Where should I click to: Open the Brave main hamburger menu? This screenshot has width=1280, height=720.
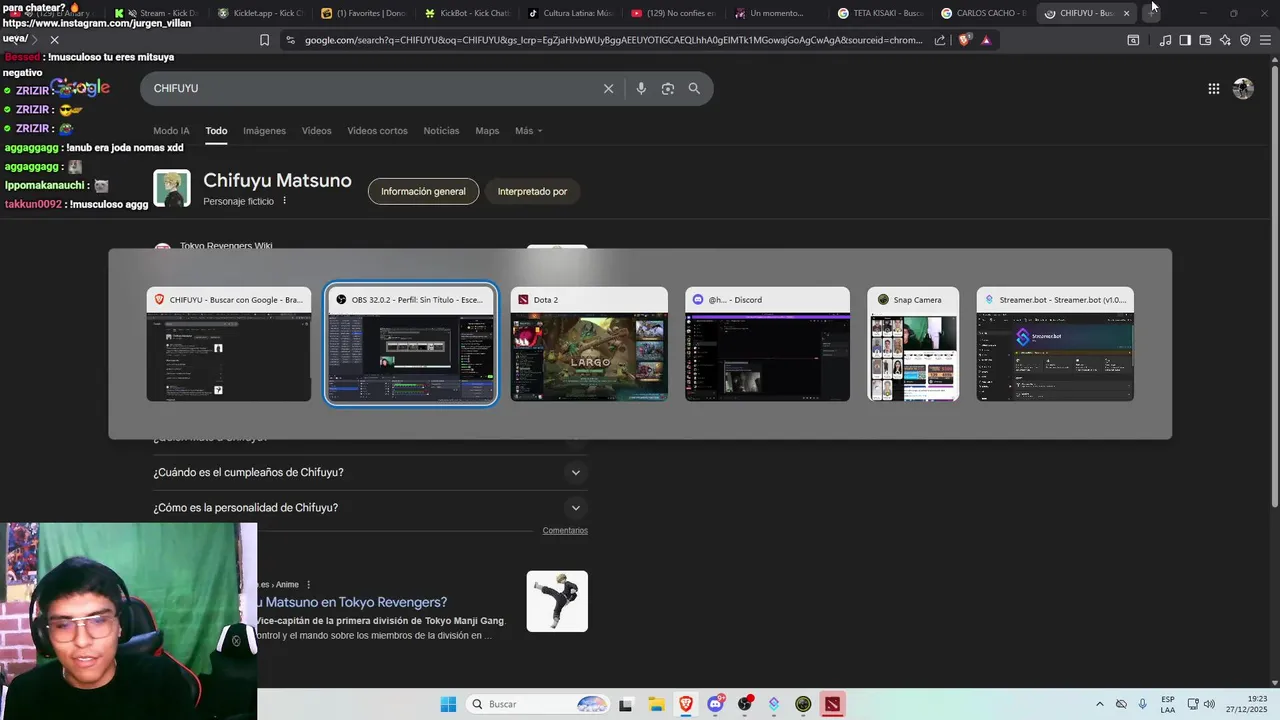click(1265, 40)
